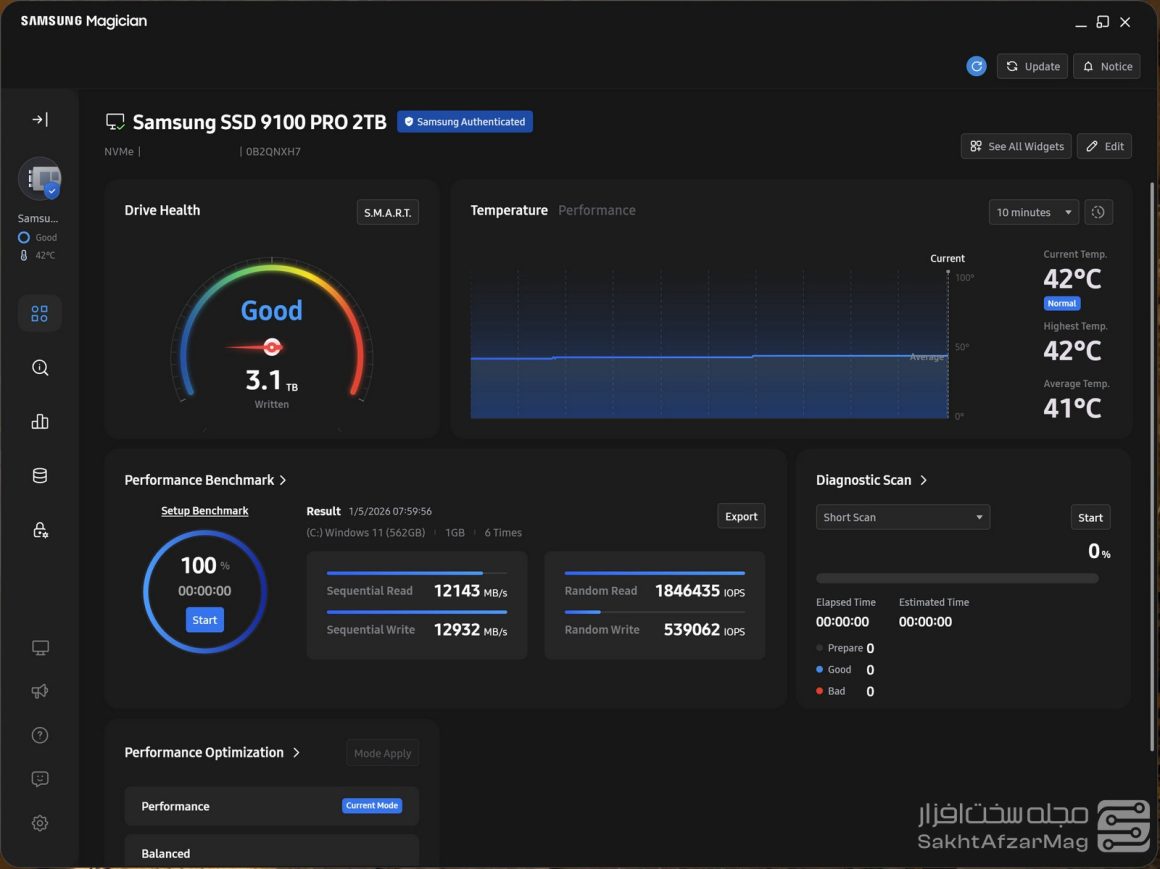Open the performance benchmark bar-chart icon

pyautogui.click(x=40, y=422)
